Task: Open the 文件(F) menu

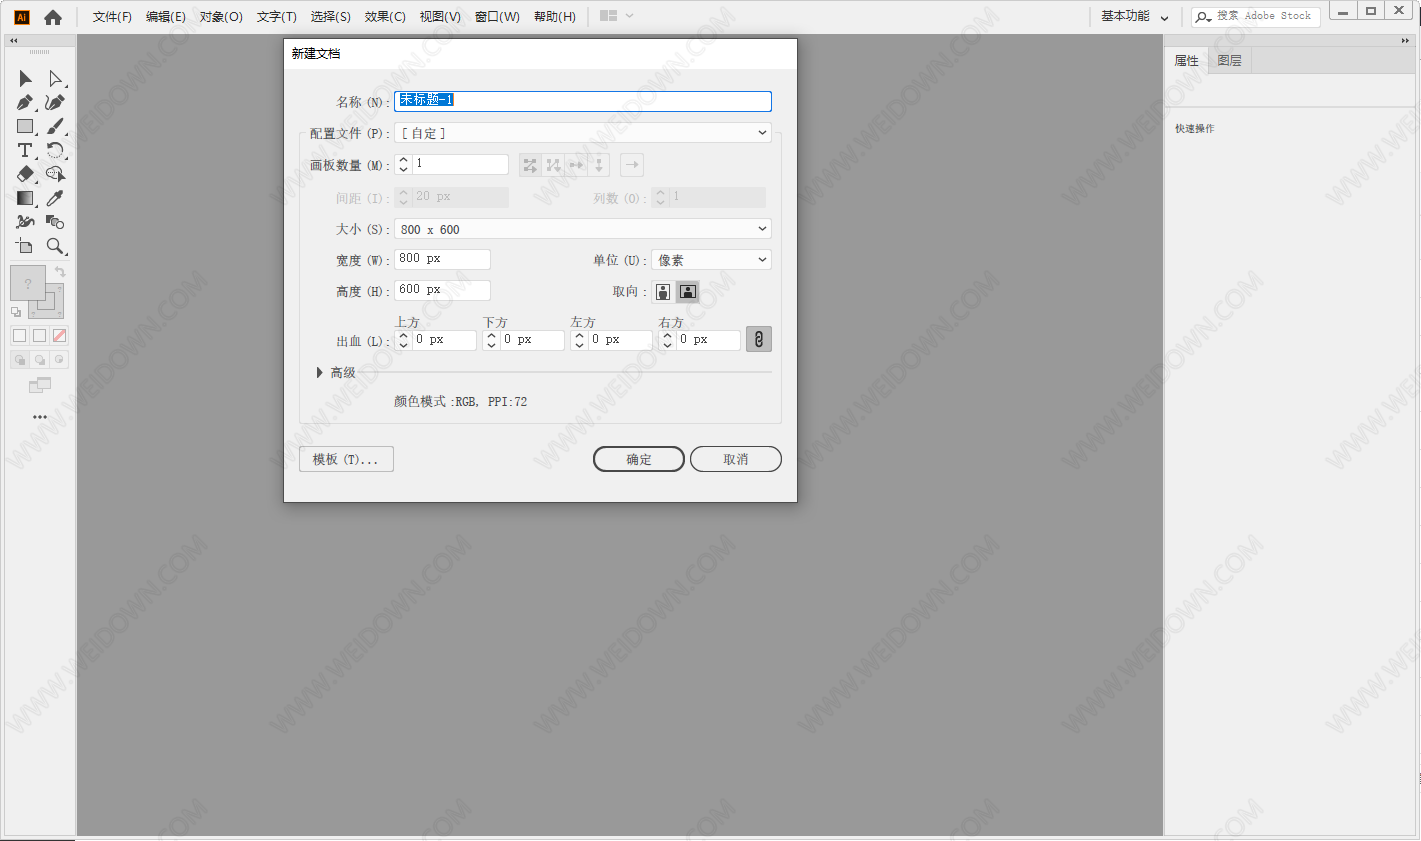Action: [112, 17]
